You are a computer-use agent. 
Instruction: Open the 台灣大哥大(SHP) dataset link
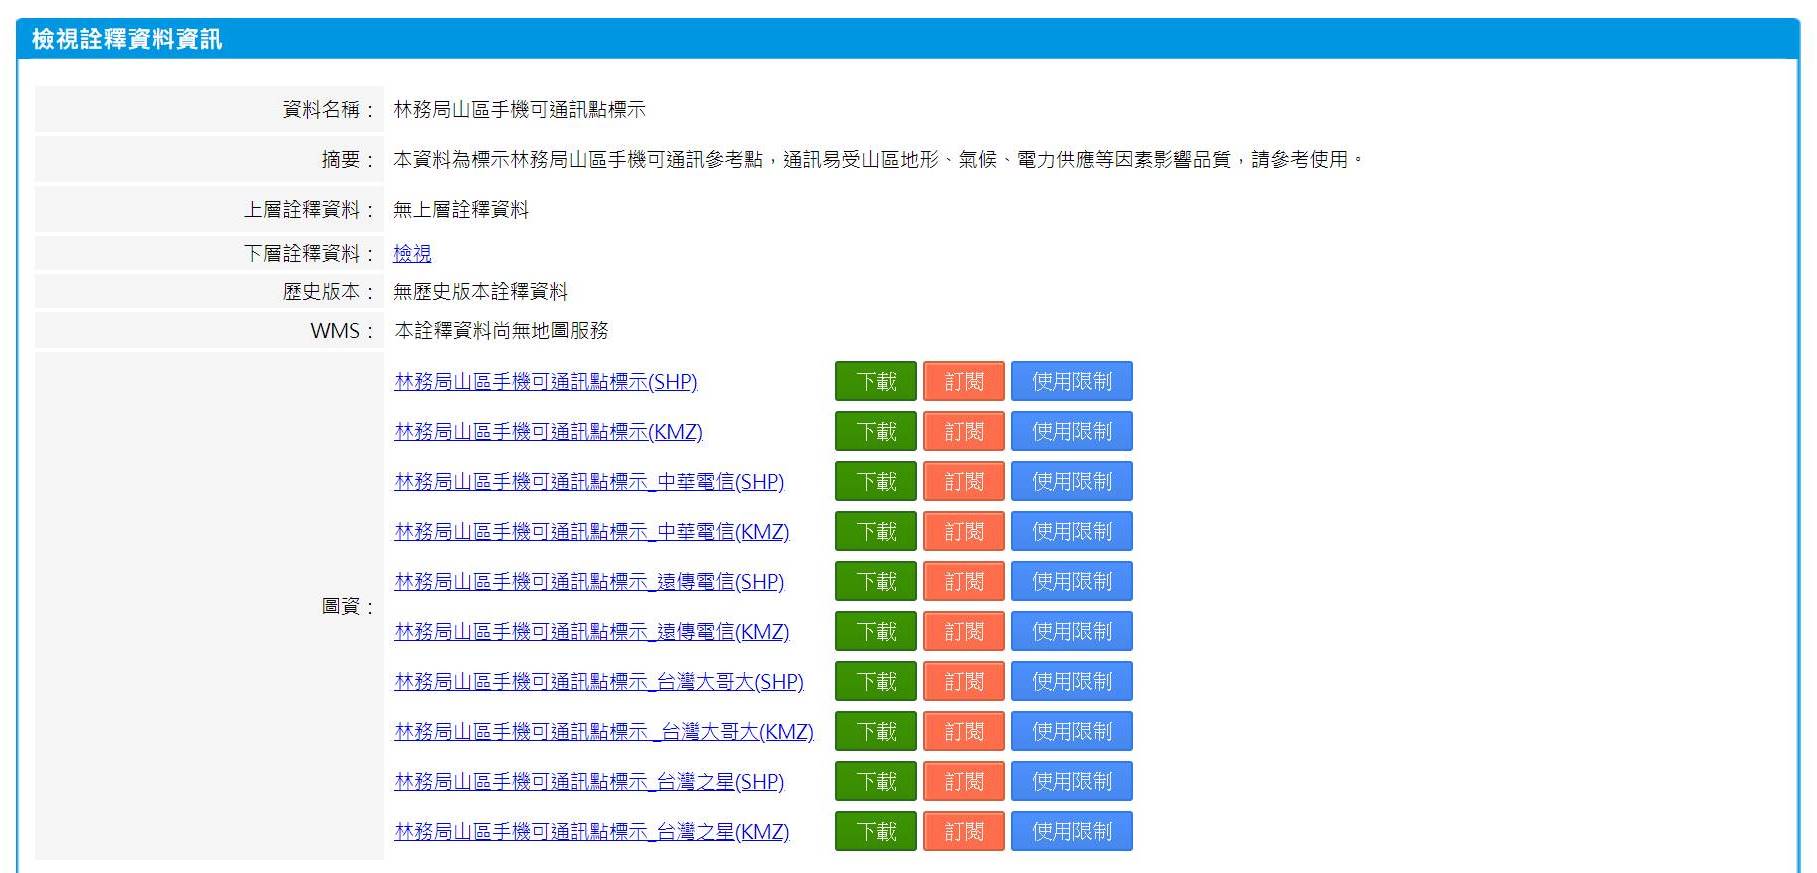pyautogui.click(x=598, y=681)
